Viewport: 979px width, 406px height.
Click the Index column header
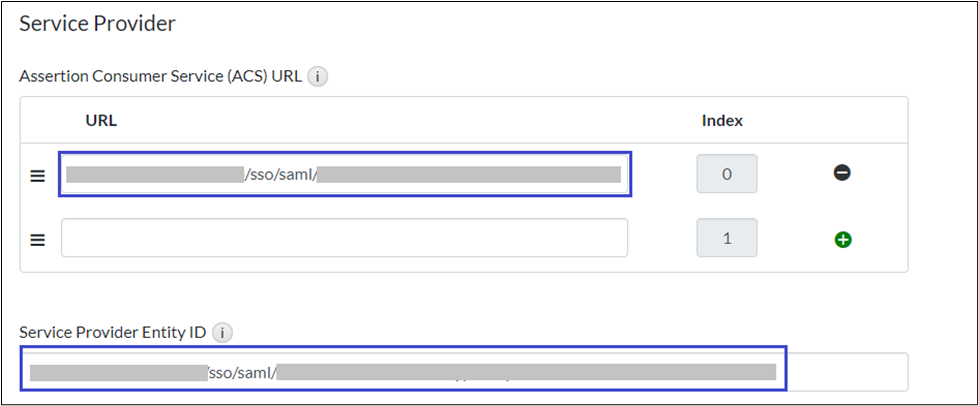coord(722,121)
